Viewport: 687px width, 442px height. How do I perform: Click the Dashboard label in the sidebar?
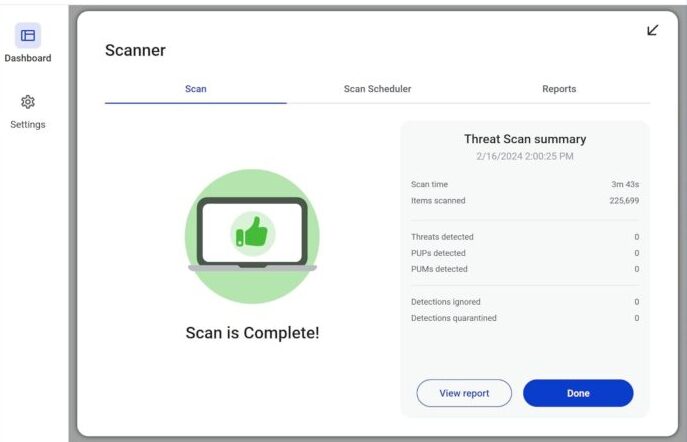pos(28,58)
